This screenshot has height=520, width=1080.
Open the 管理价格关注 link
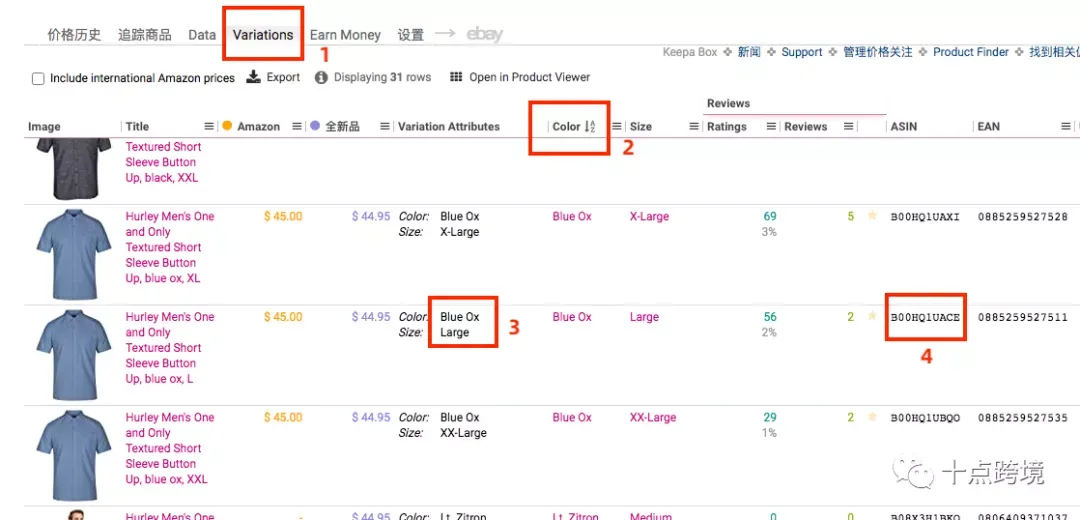point(878,52)
